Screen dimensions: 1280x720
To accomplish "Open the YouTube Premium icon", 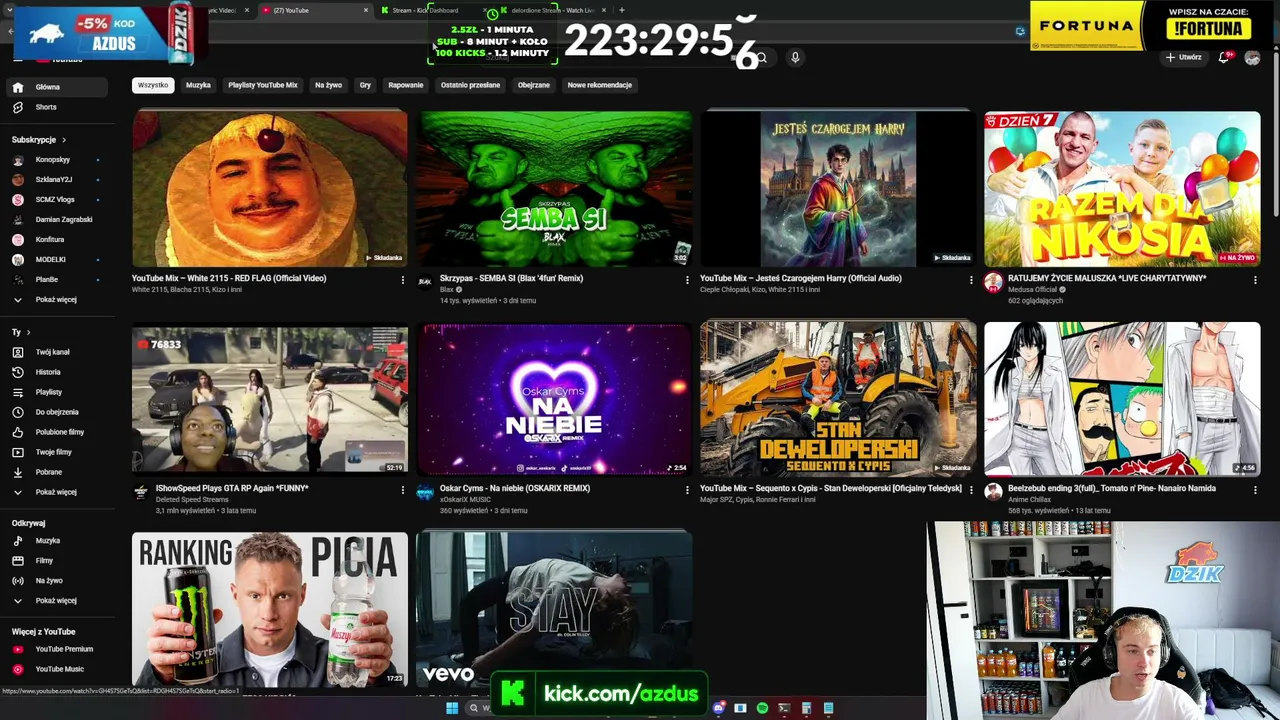I will [18, 649].
